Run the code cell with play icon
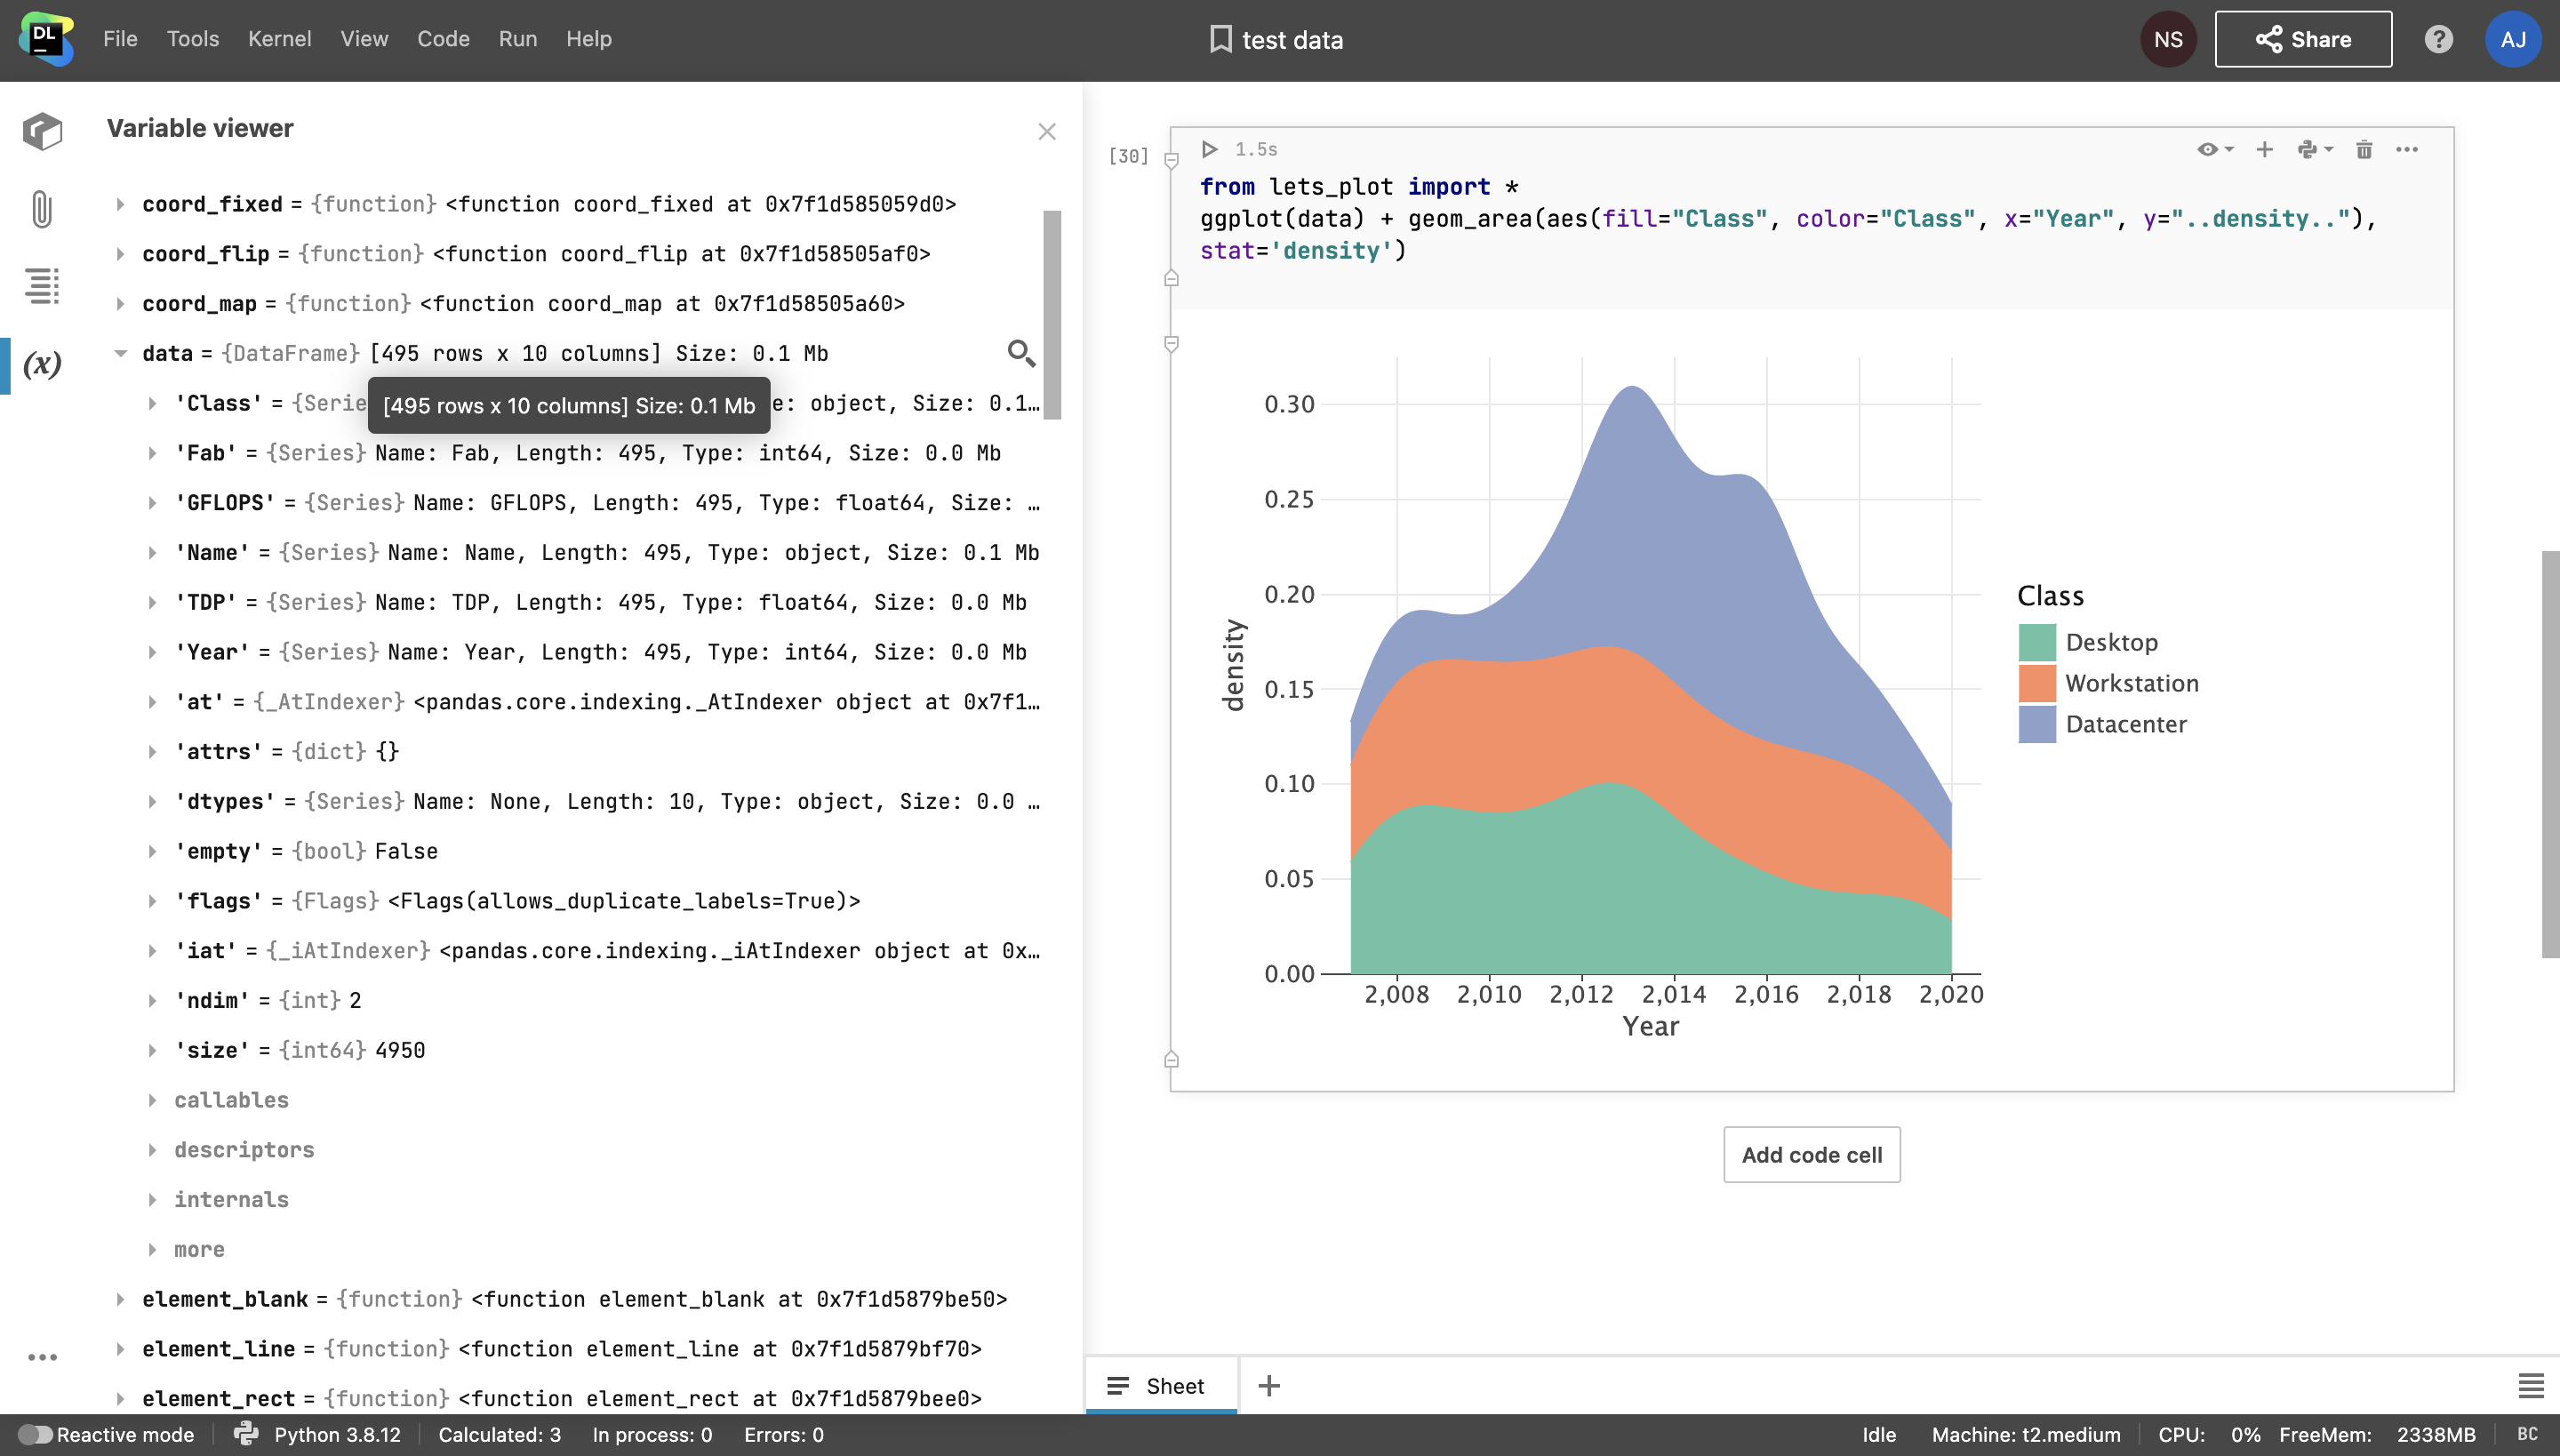The image size is (2560, 1456). (x=1209, y=149)
